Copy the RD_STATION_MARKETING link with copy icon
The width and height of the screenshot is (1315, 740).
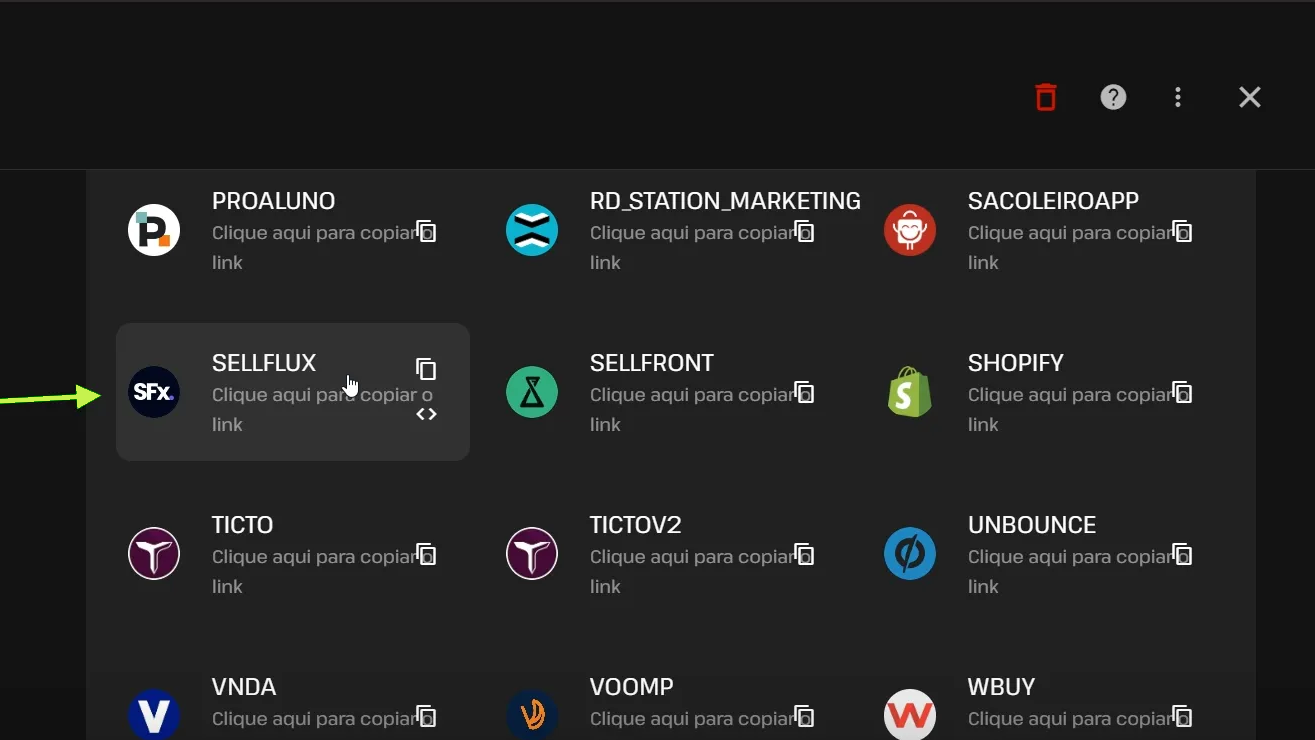pos(804,232)
